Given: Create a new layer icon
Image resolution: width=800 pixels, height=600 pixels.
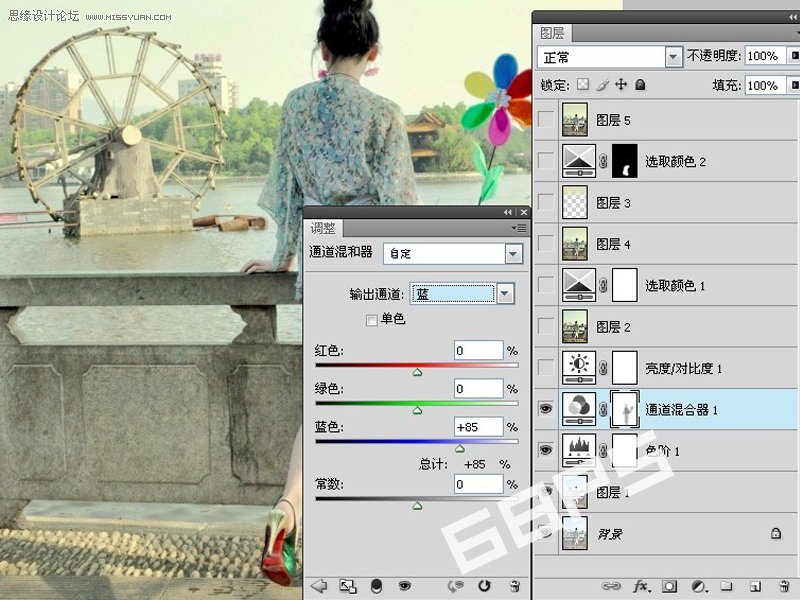Looking at the screenshot, I should point(755,586).
